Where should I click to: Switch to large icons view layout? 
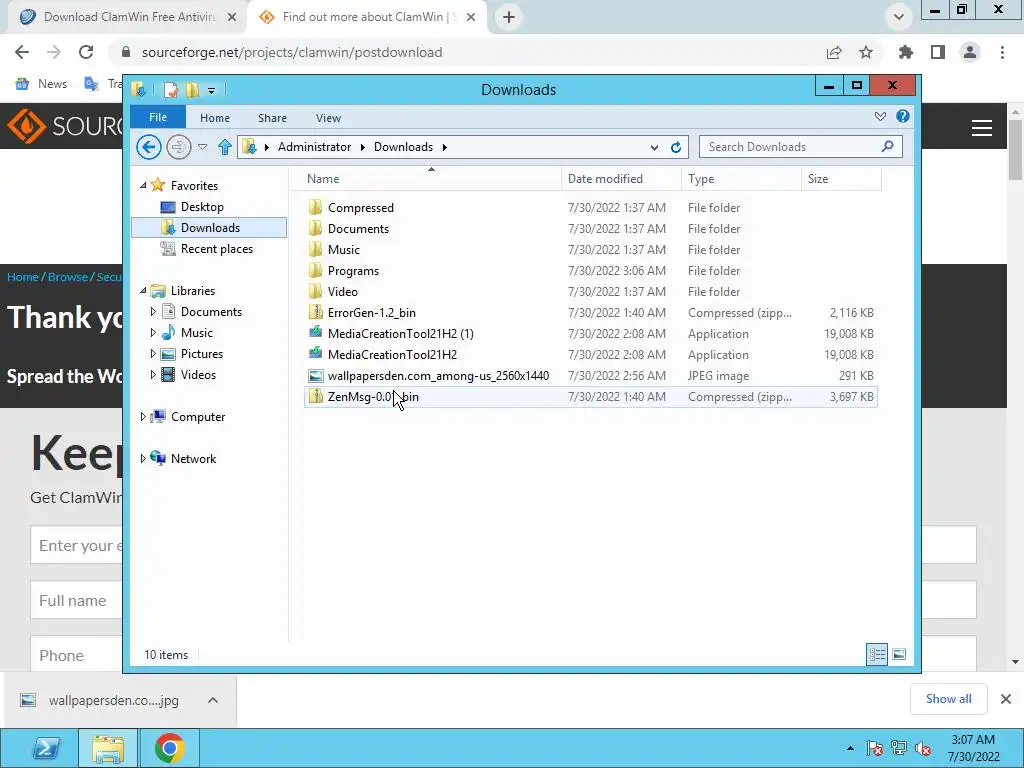click(899, 654)
